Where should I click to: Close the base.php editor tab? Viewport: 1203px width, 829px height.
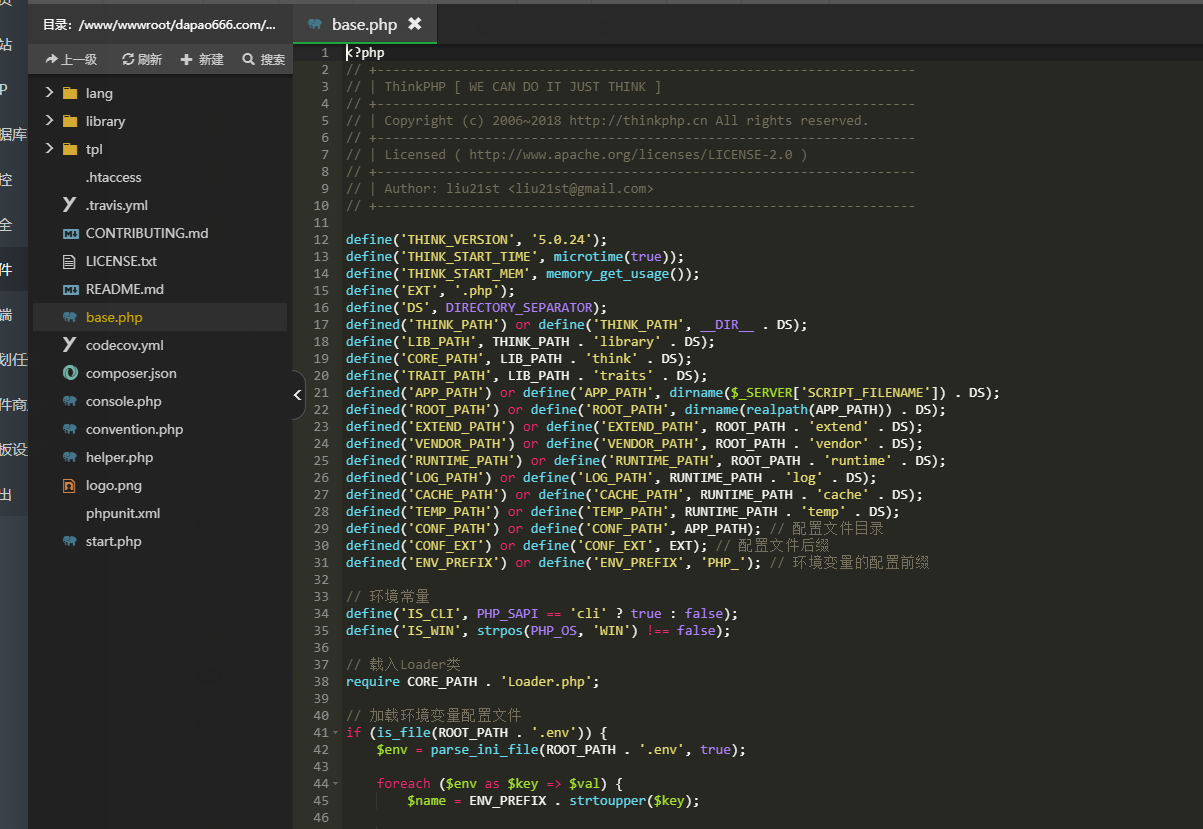tap(415, 24)
